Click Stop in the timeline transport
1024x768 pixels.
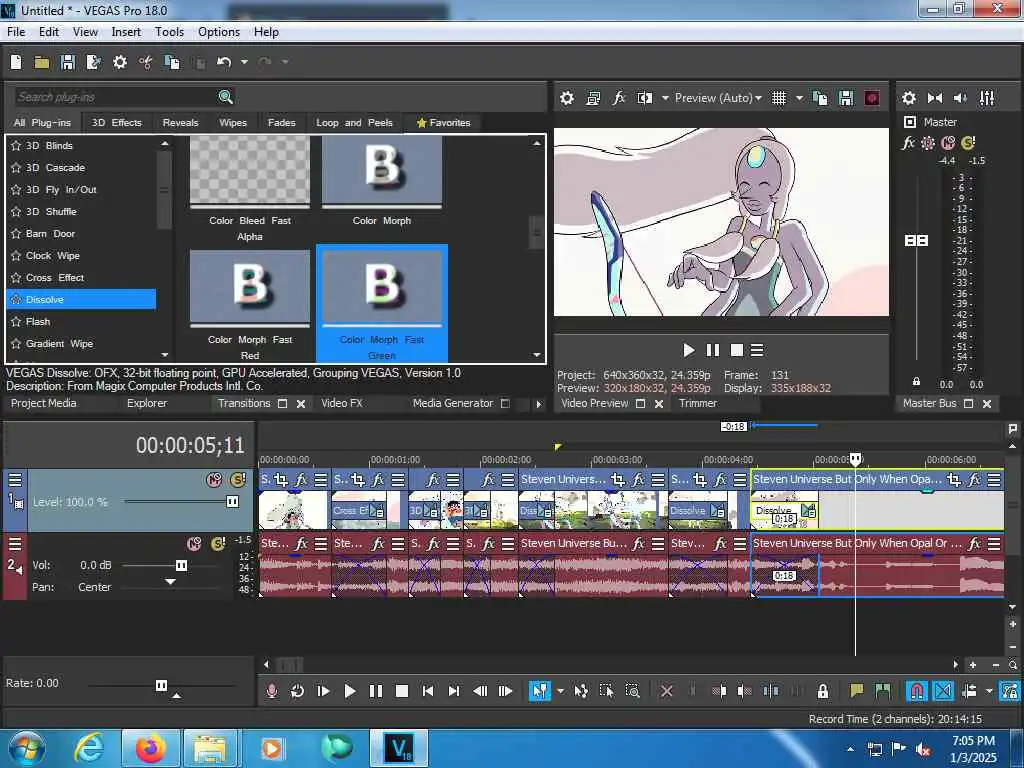tap(402, 690)
